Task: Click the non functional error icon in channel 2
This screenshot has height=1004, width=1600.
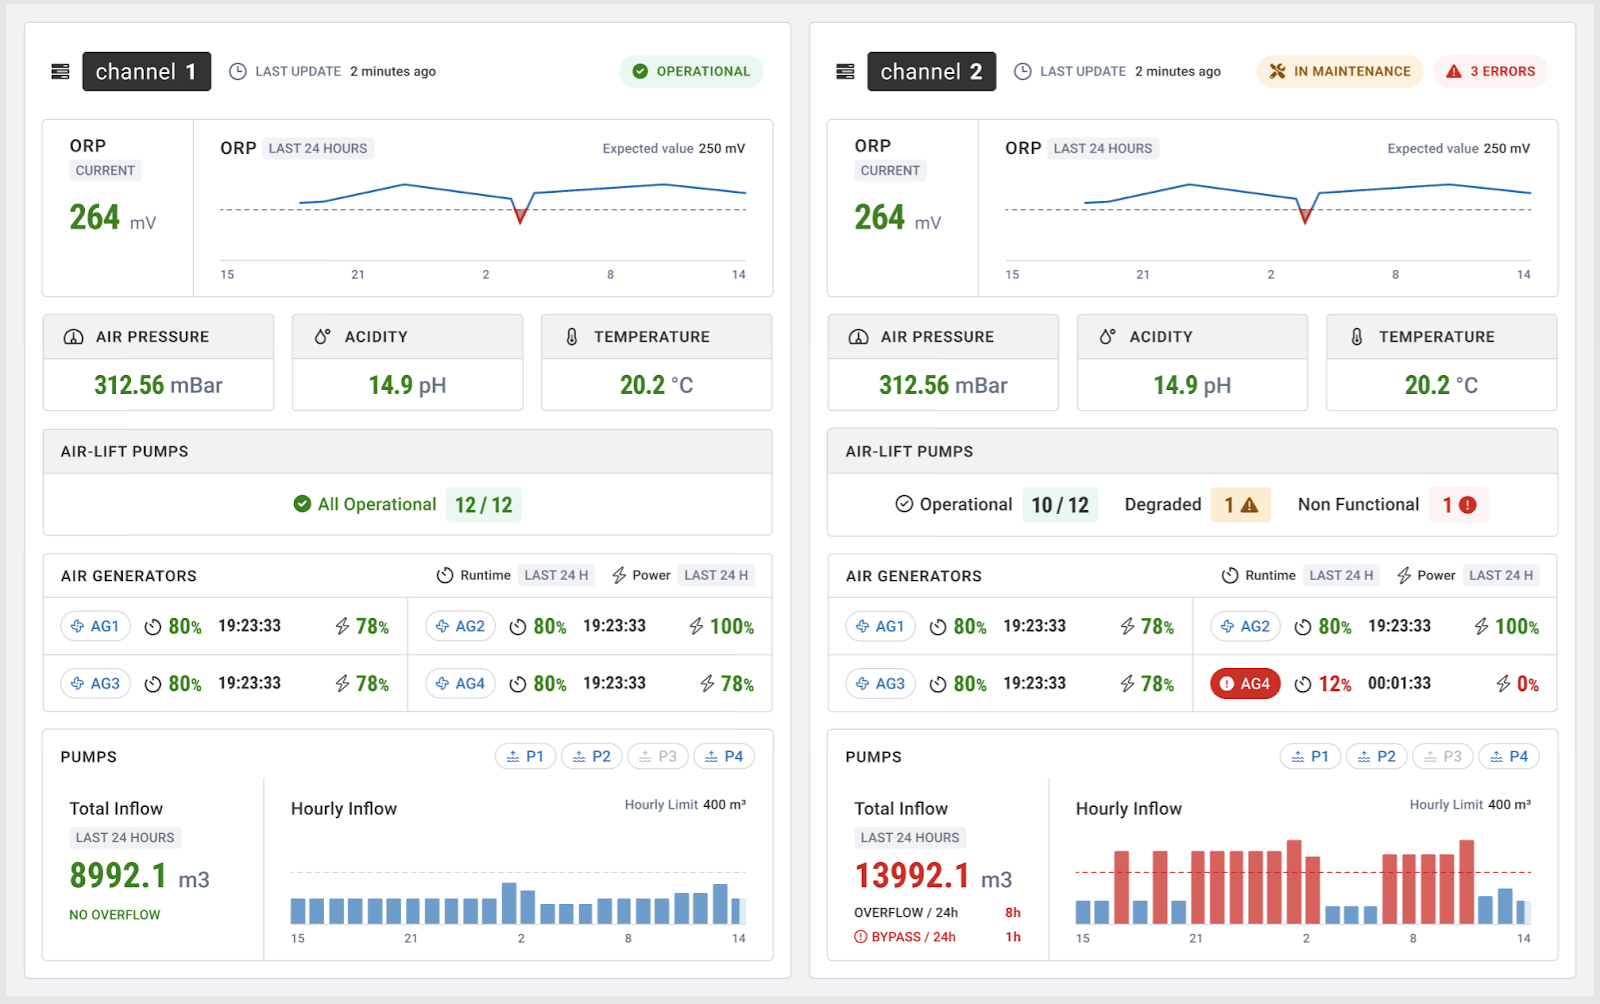Action: [1467, 505]
